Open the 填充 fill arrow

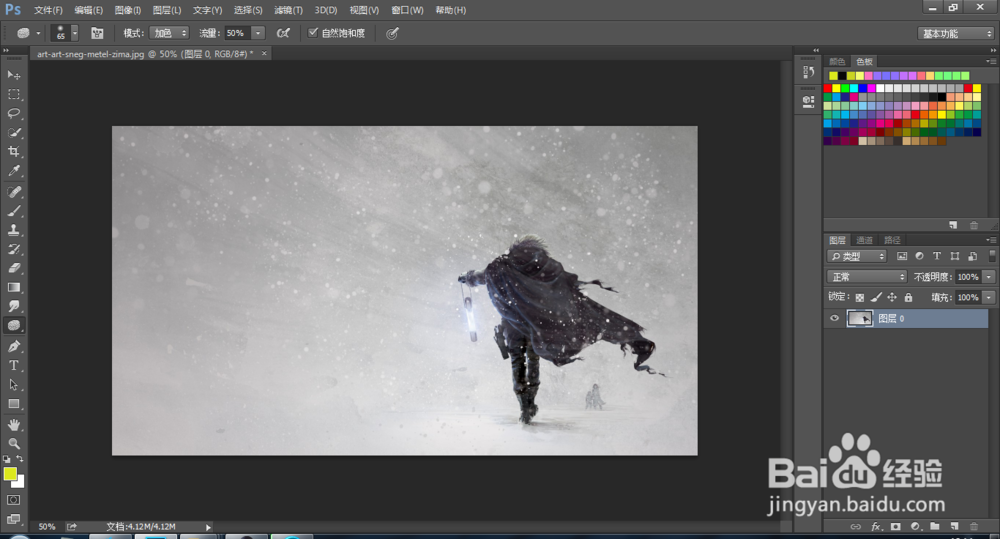click(989, 297)
